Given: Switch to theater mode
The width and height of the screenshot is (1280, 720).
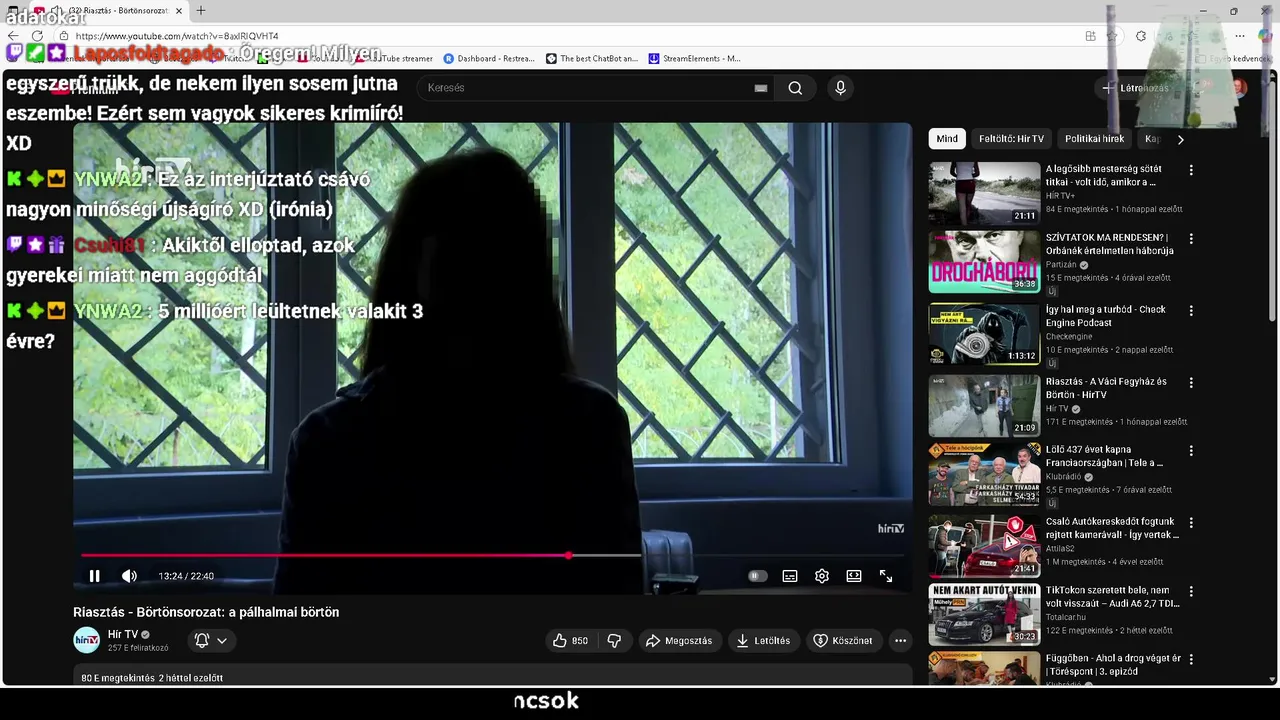Looking at the screenshot, I should (x=854, y=576).
